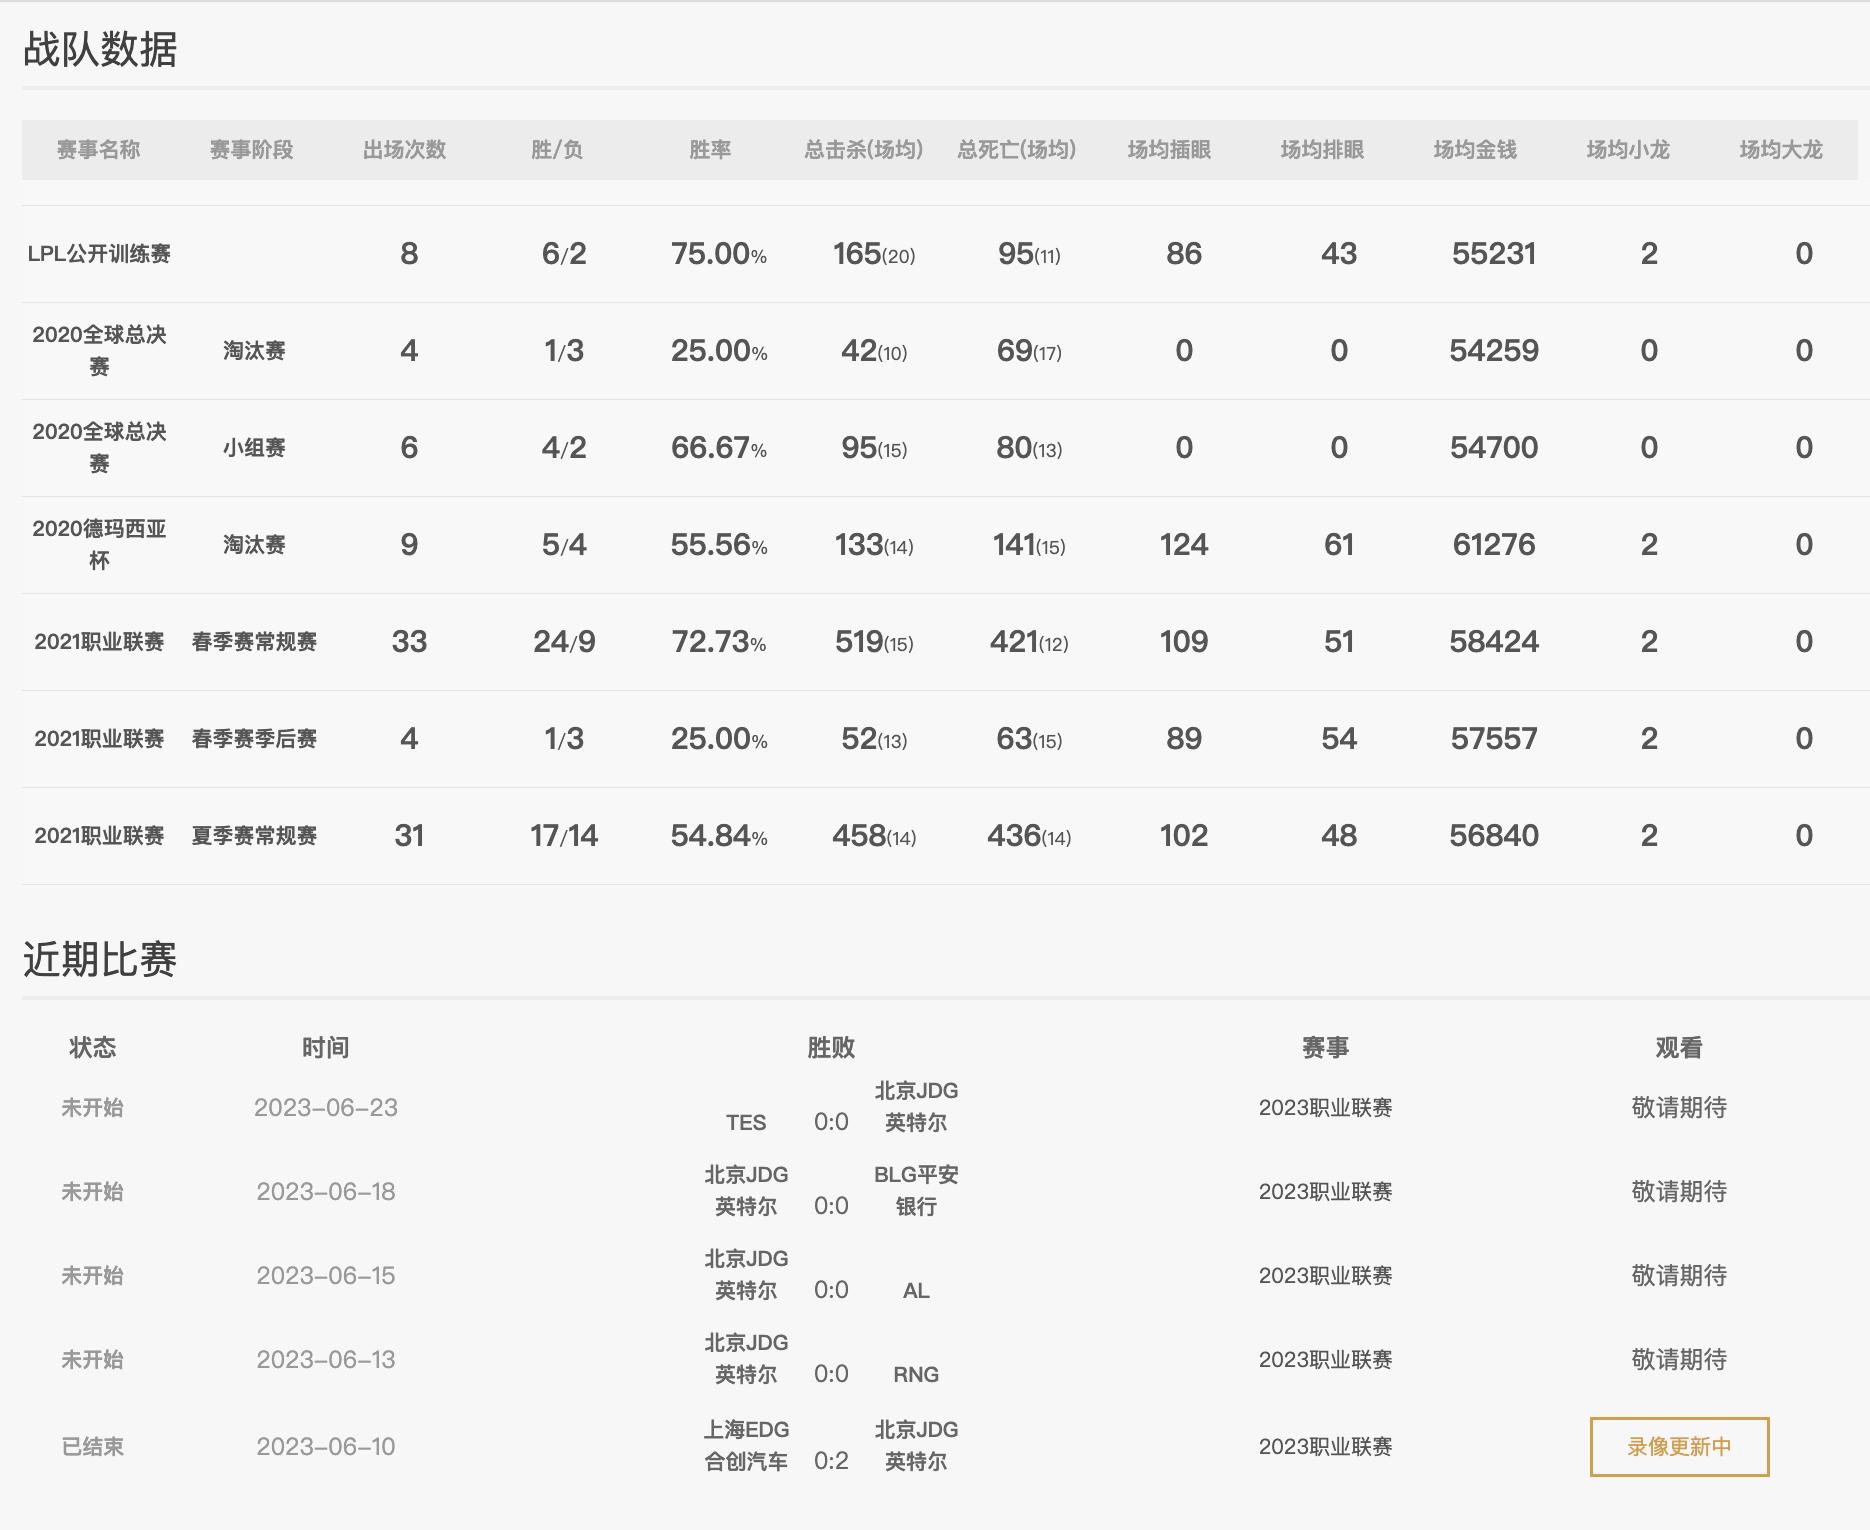Select the 未开始 status of the June 13 match
1870x1530 pixels.
point(90,1359)
